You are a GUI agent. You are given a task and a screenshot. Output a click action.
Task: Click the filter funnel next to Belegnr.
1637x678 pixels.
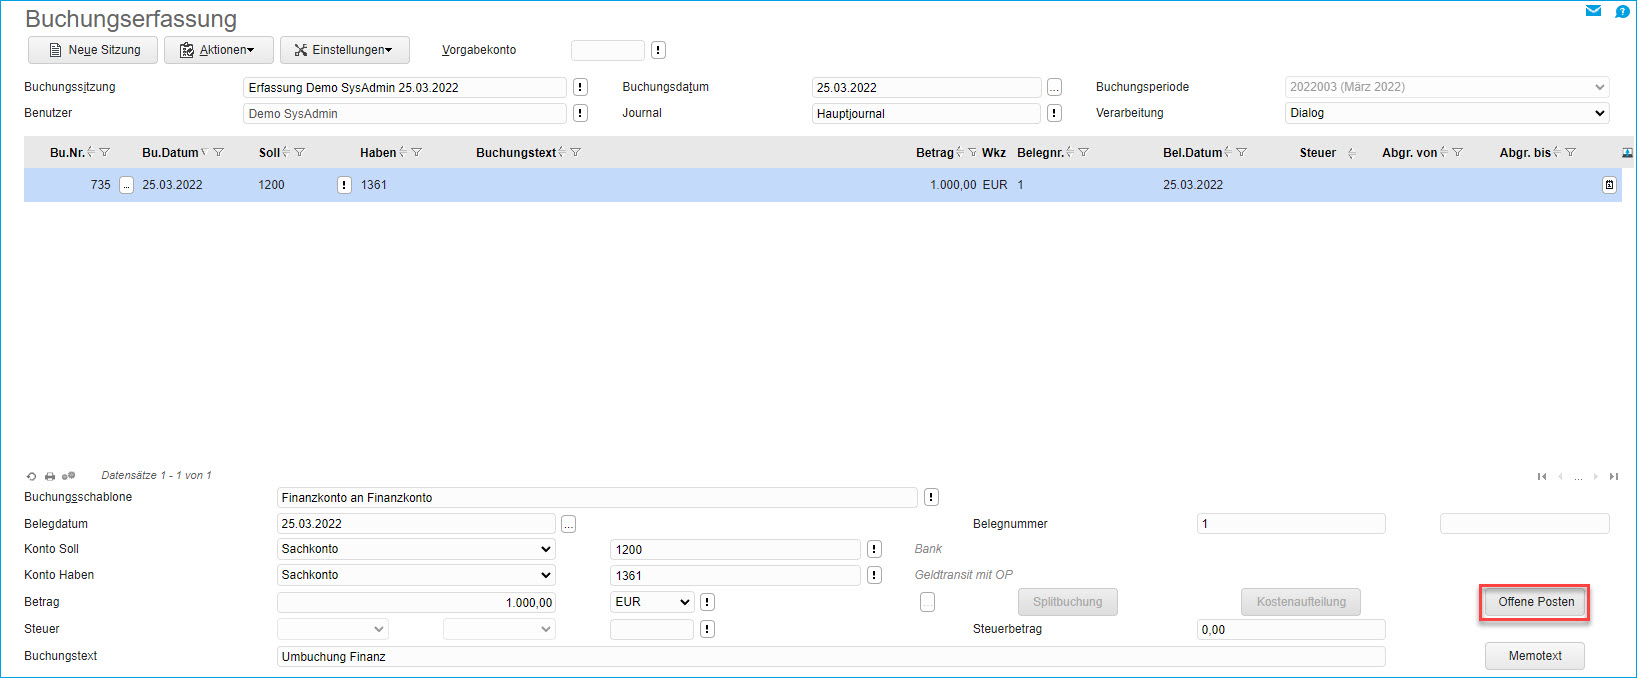(1084, 153)
